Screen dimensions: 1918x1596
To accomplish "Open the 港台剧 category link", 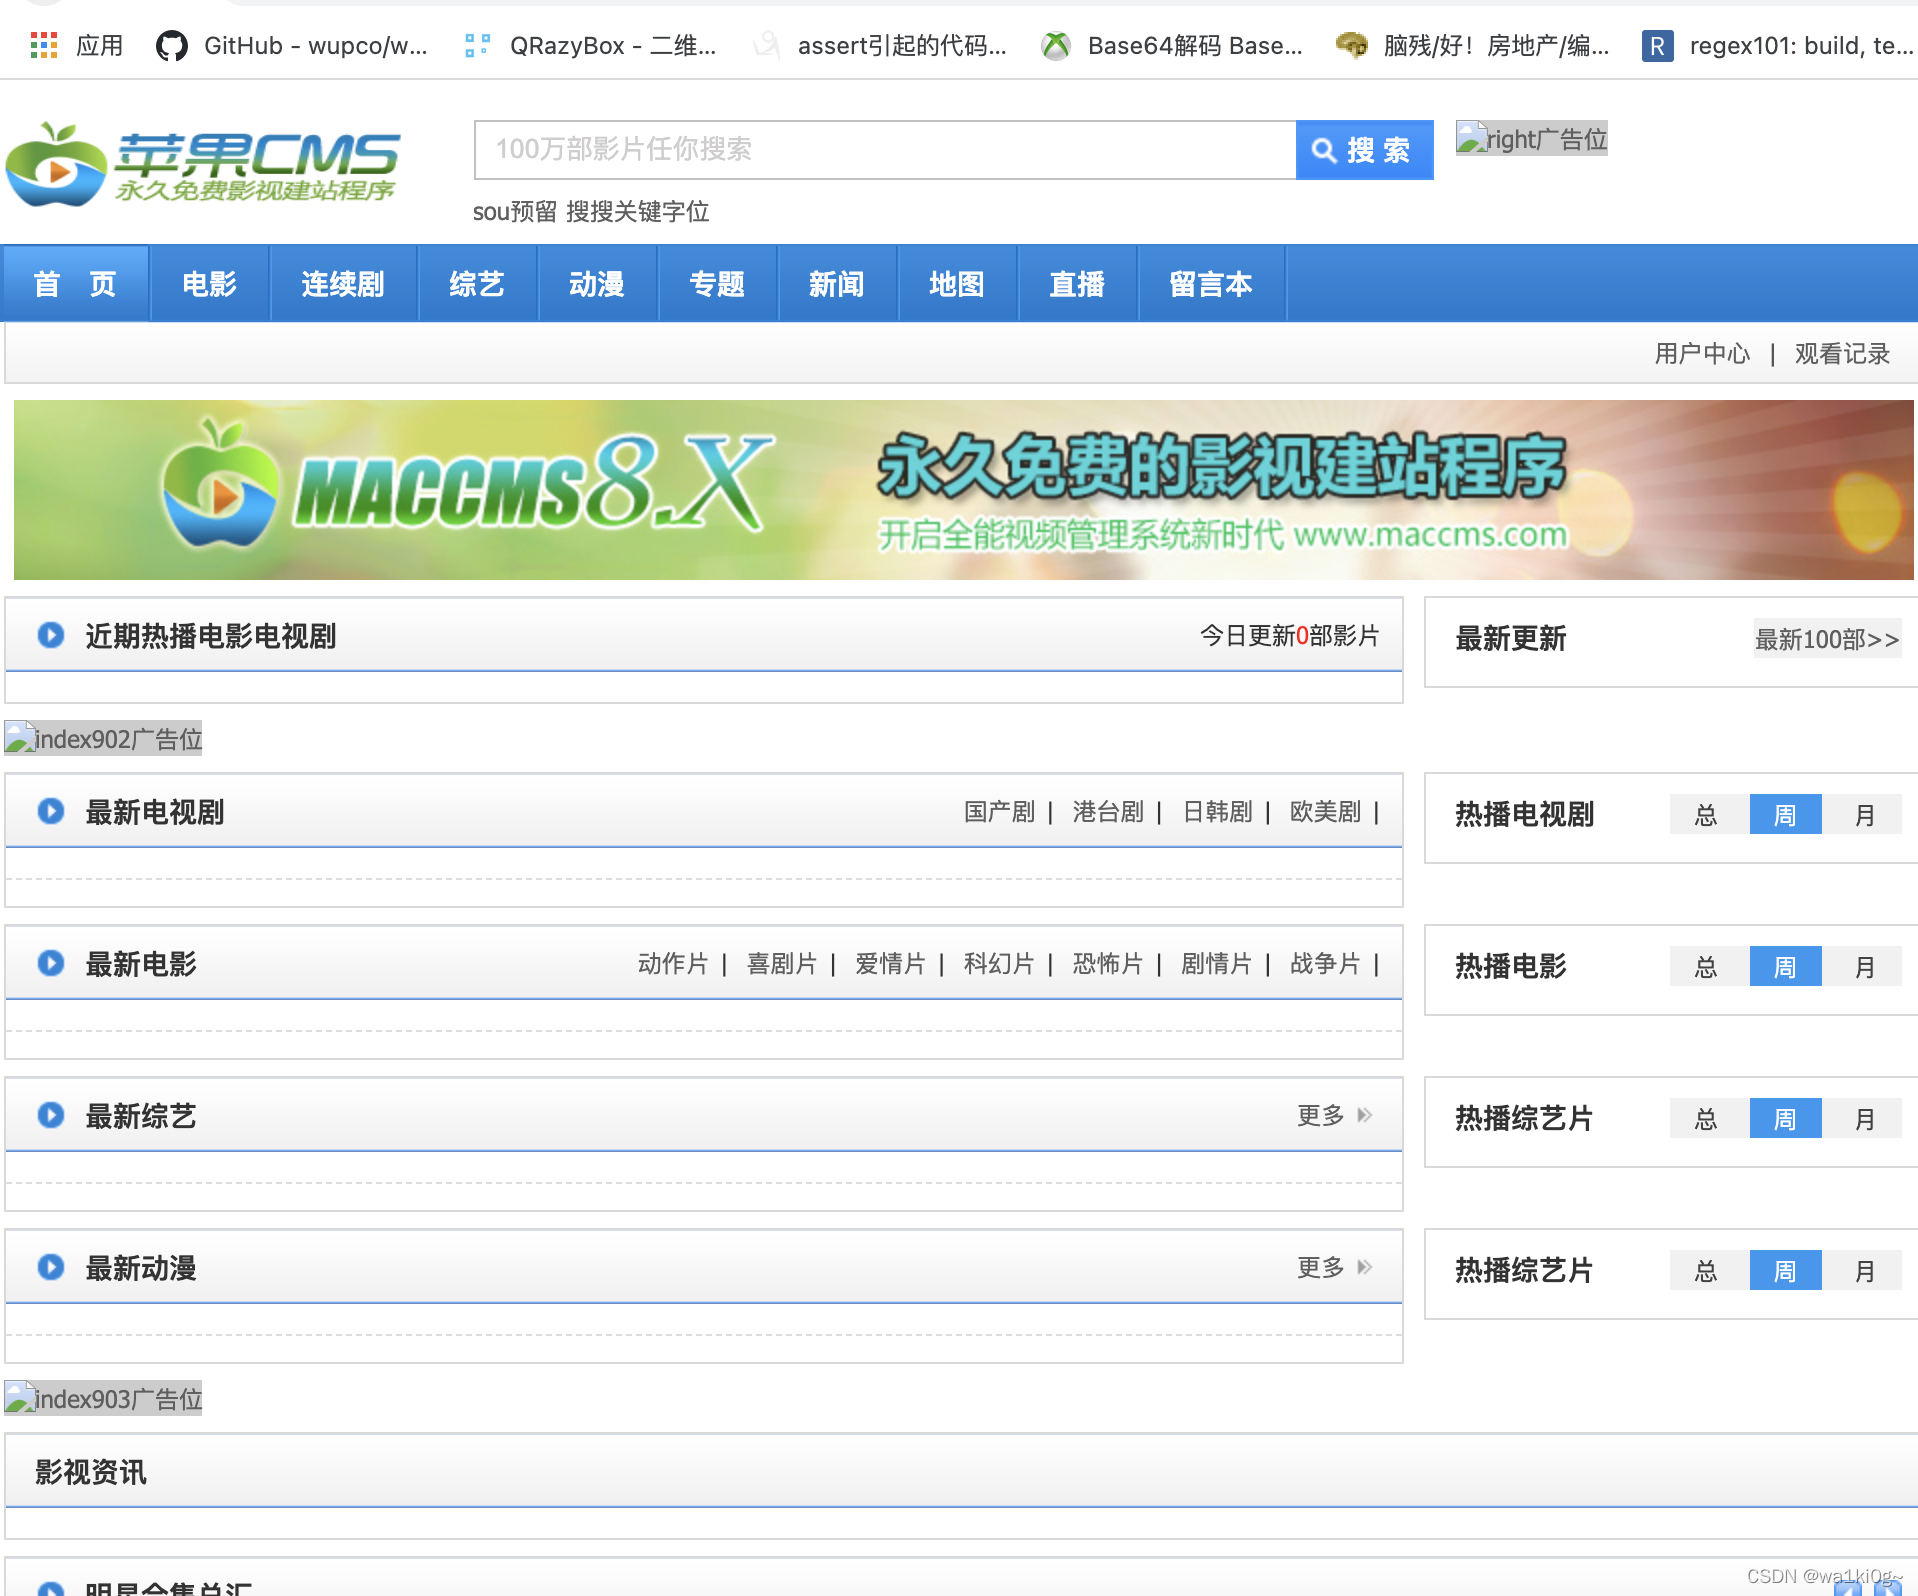I will click(x=1108, y=812).
